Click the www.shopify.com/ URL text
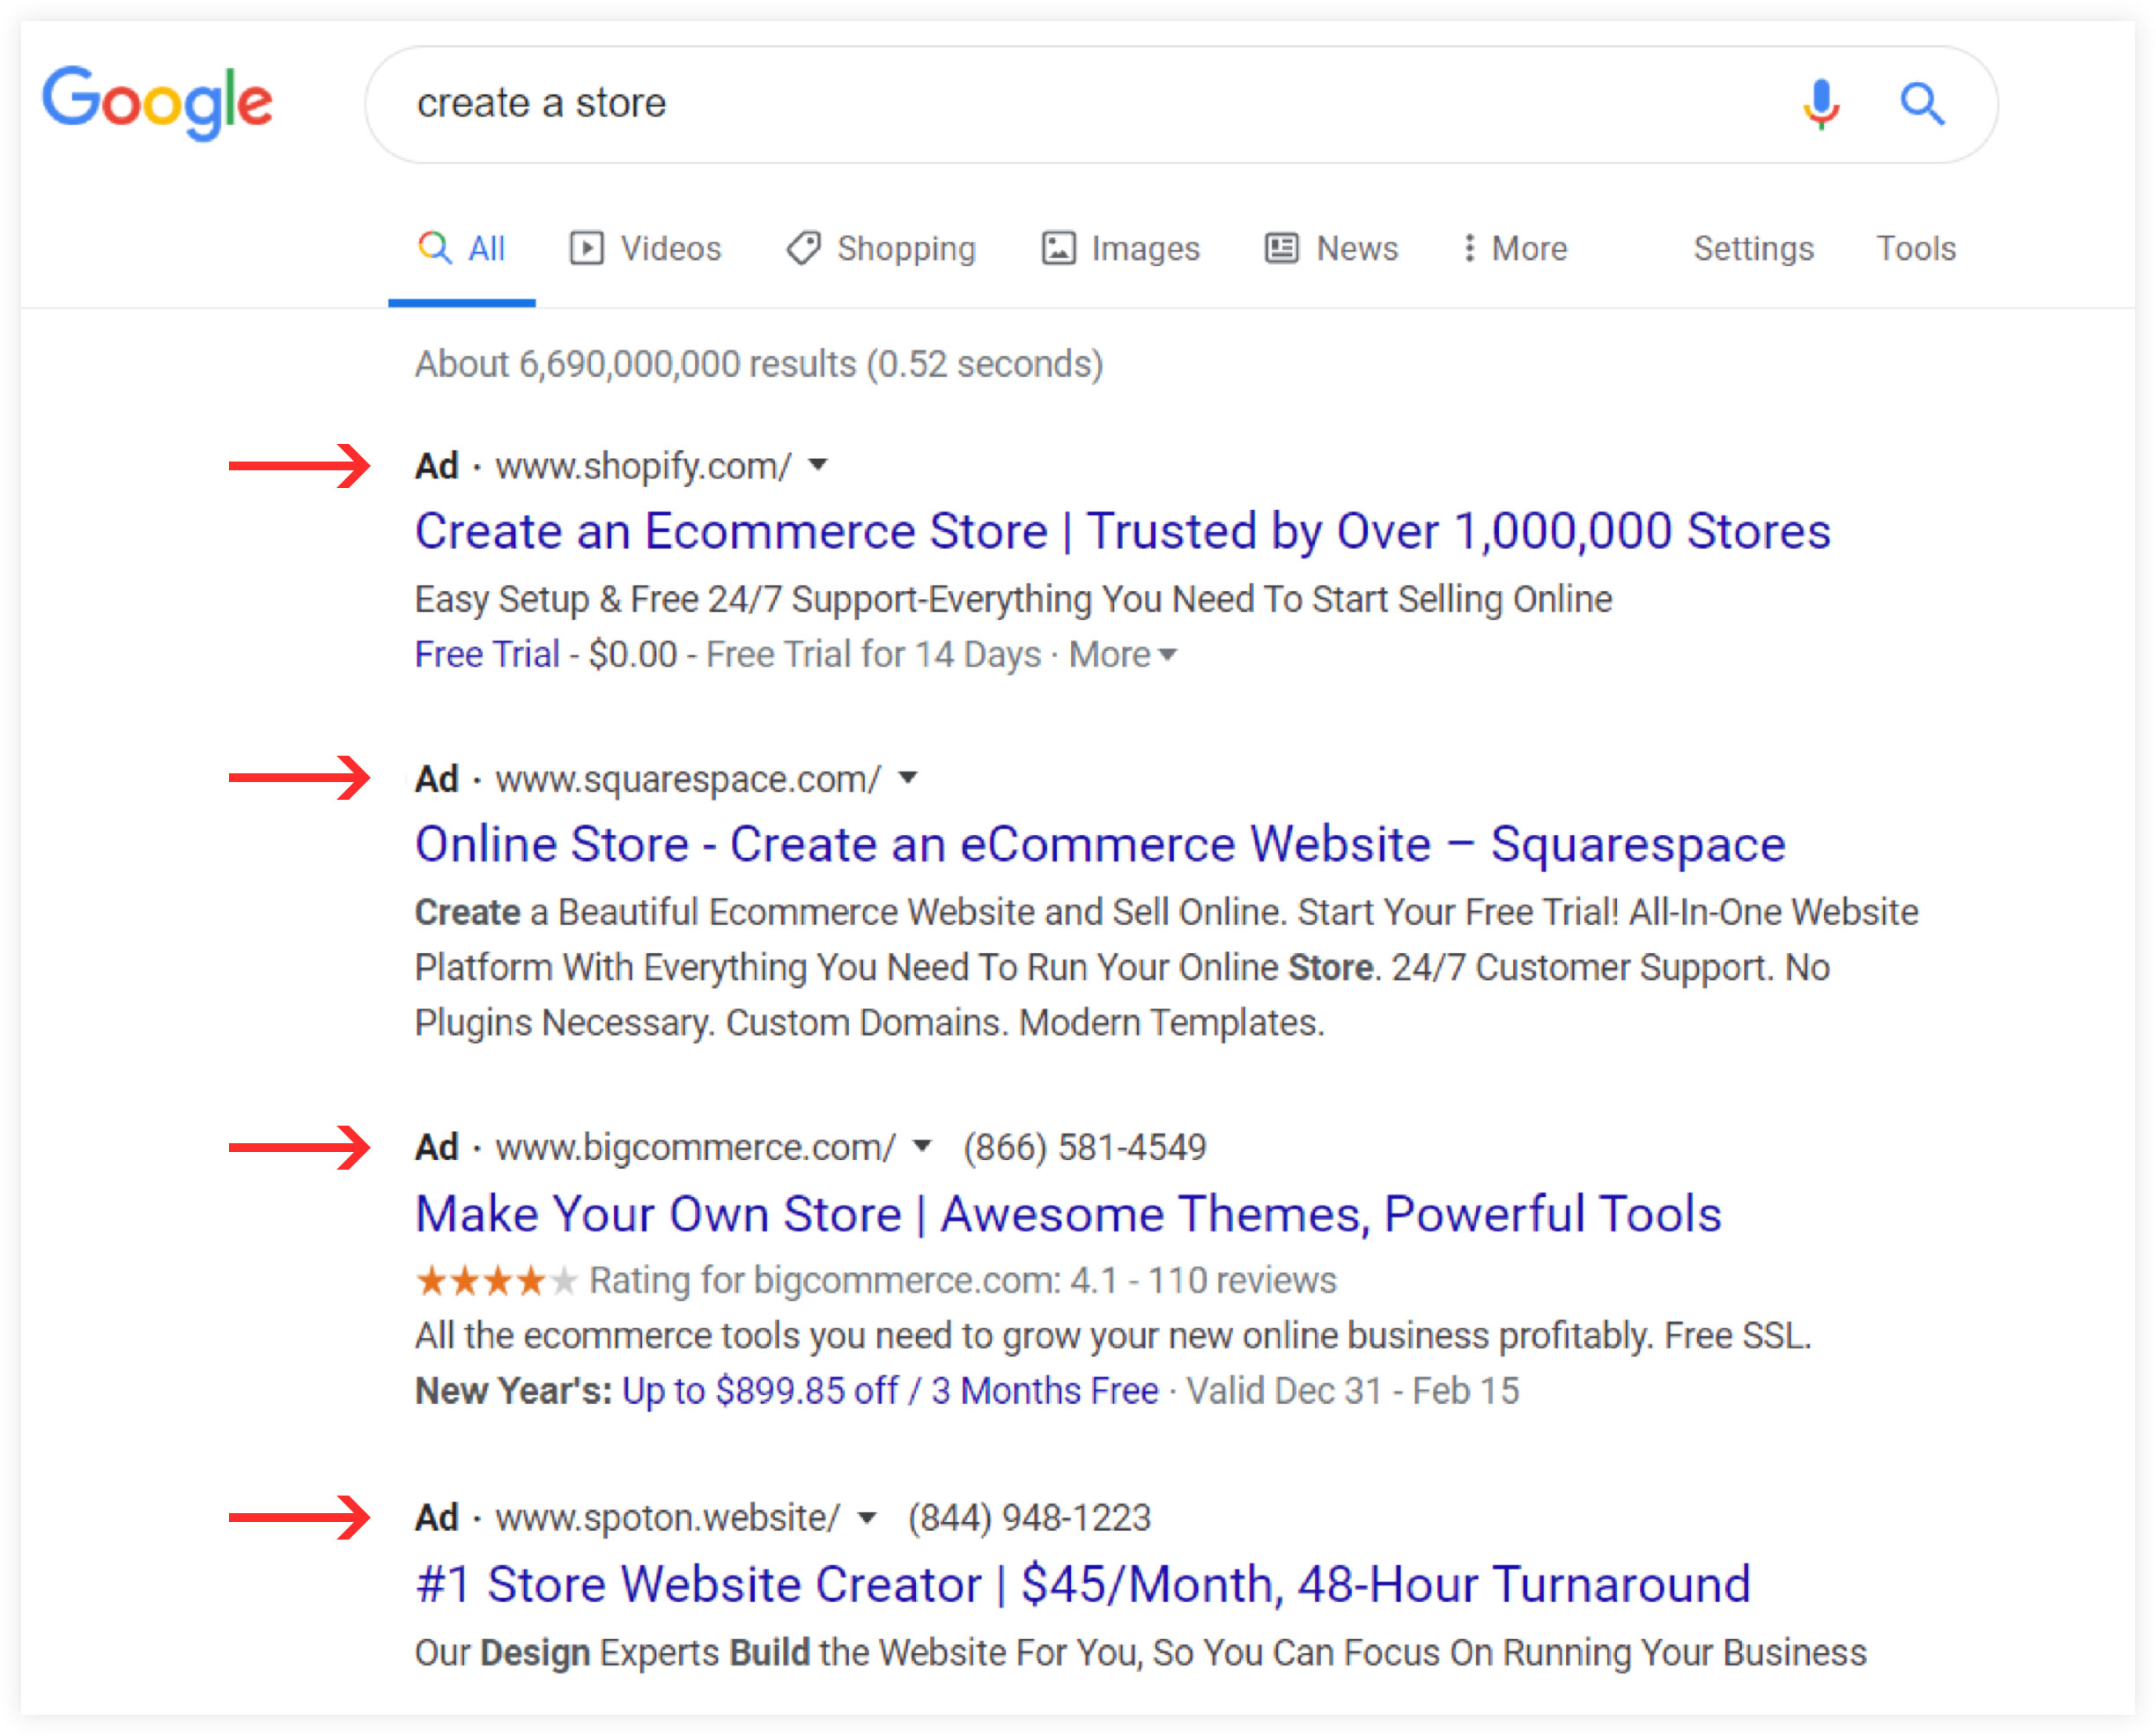Image resolution: width=2156 pixels, height=1736 pixels. coord(643,466)
